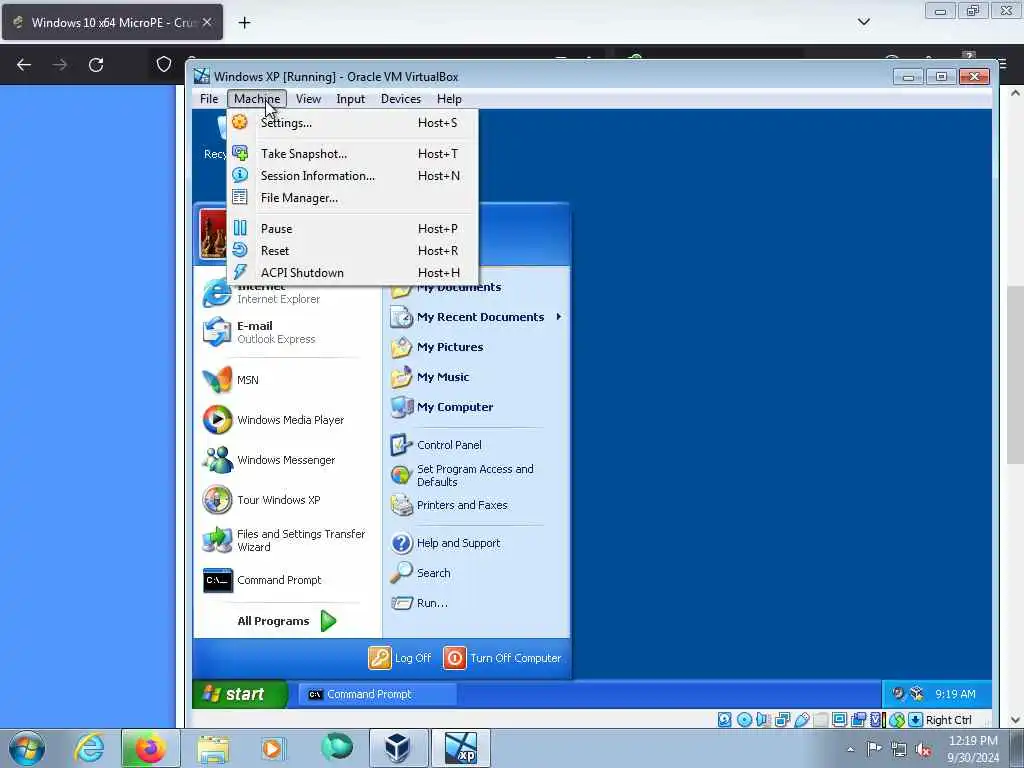
Task: Click hard disk activity status icon
Action: (x=725, y=720)
